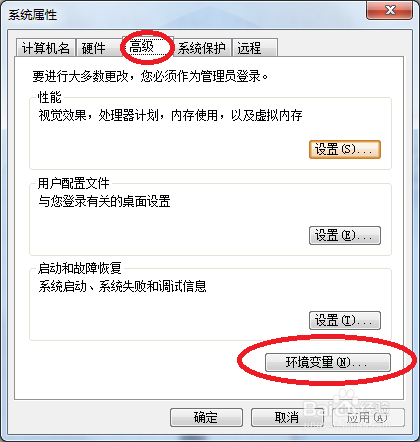Click the 性能 group label

[x=50, y=98]
